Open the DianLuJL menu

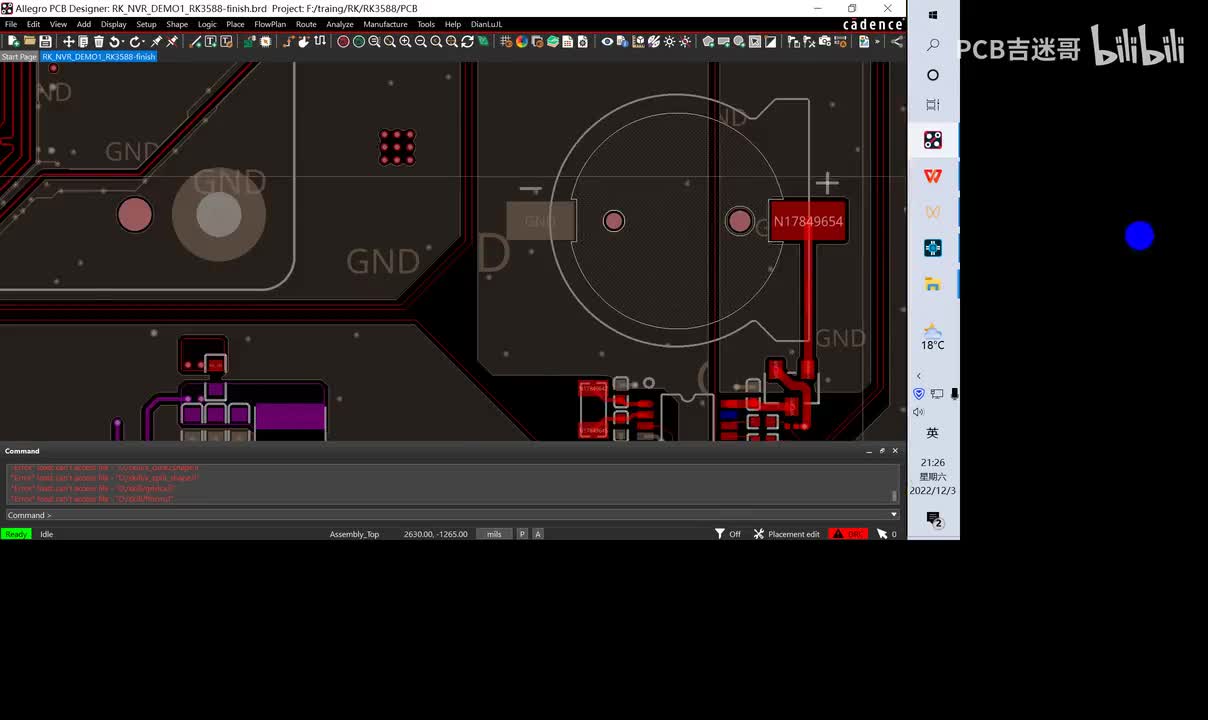click(x=486, y=24)
